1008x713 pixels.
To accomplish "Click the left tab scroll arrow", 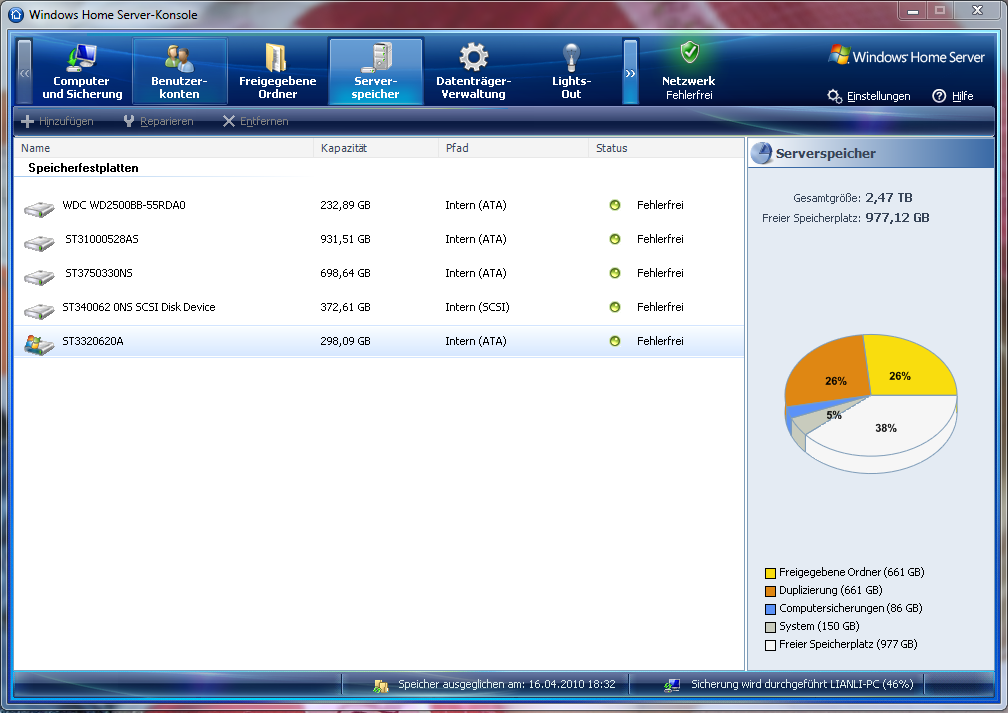I will click(24, 71).
